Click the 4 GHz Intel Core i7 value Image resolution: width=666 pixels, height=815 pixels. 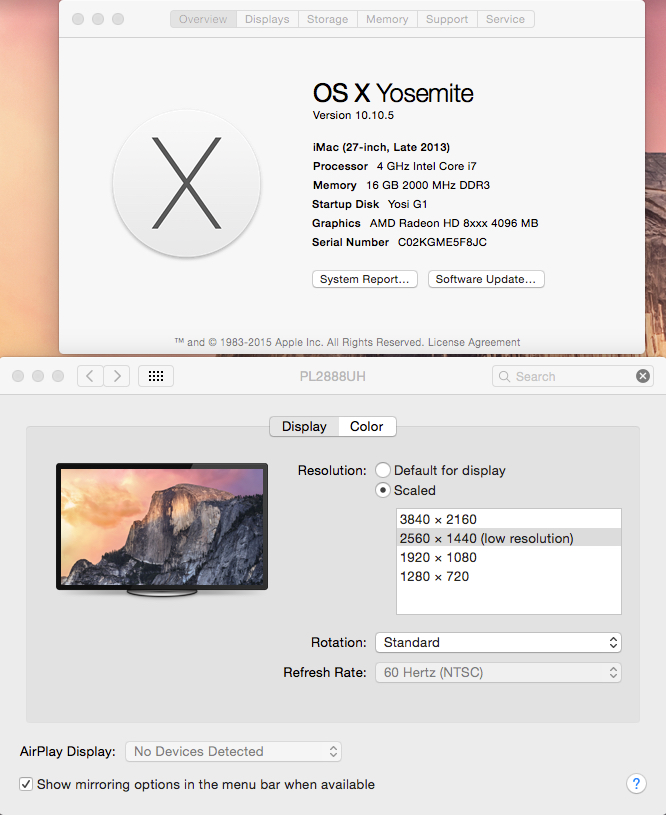coord(426,166)
